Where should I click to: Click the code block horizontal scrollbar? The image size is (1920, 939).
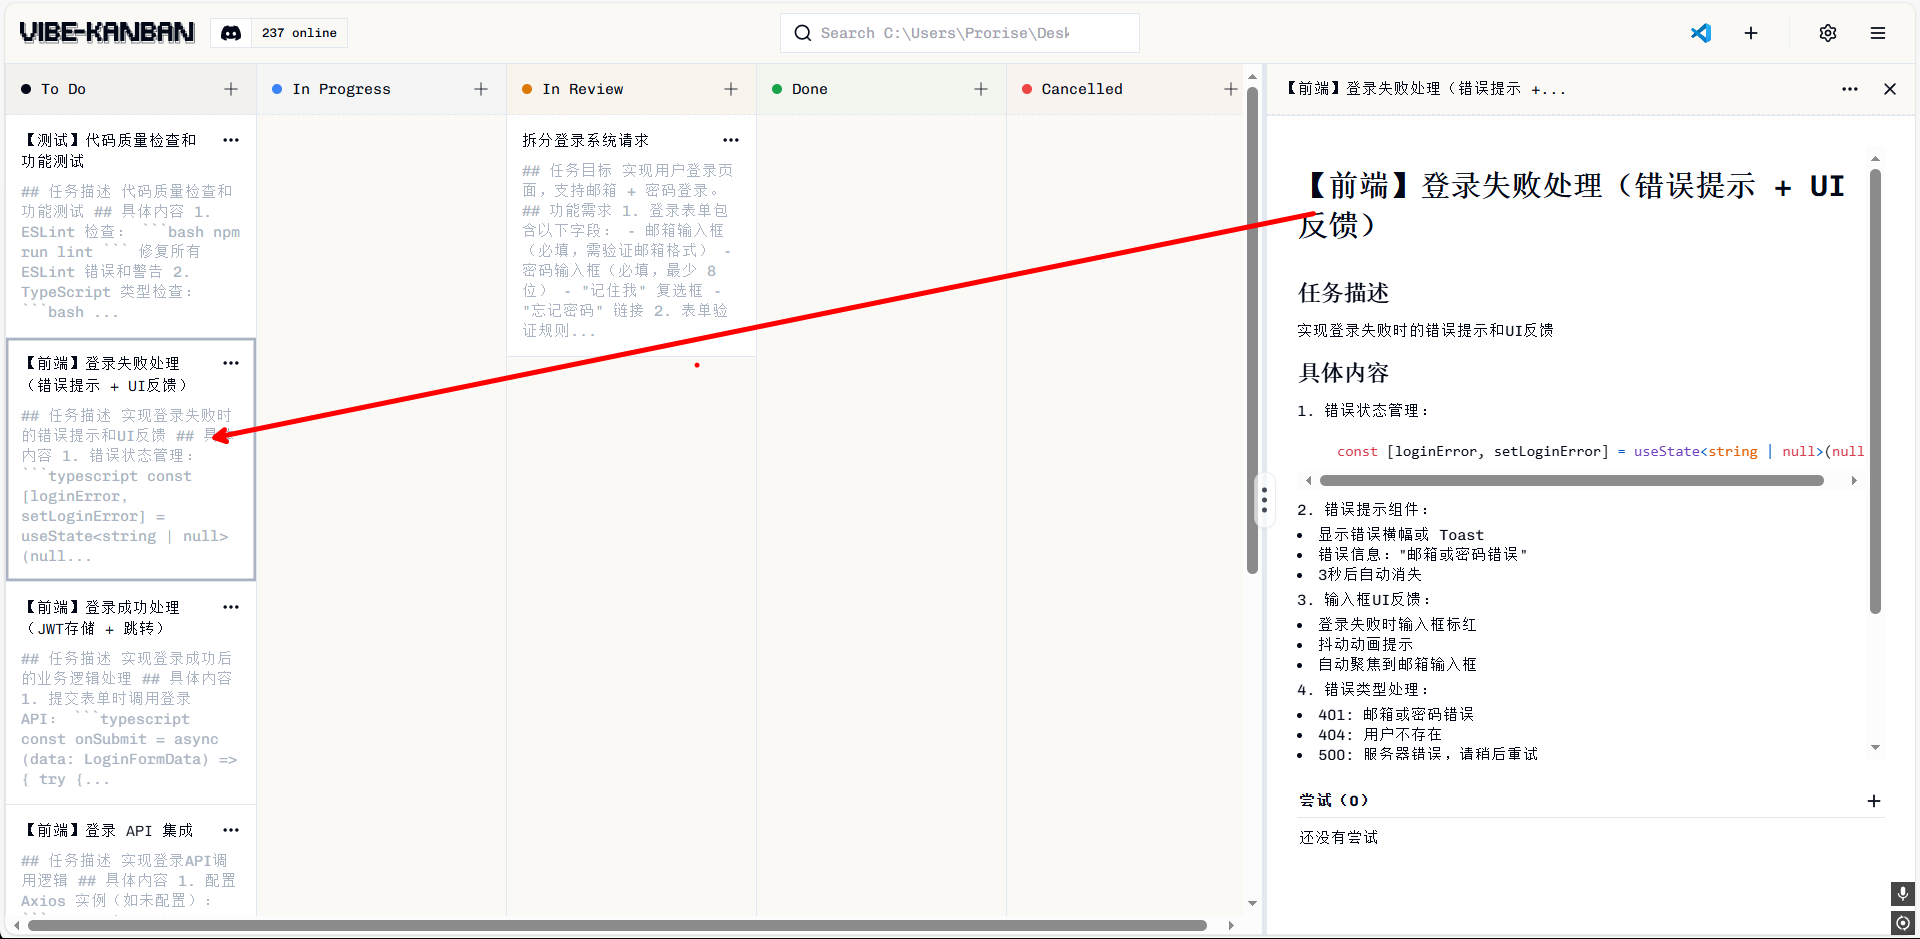1570,481
